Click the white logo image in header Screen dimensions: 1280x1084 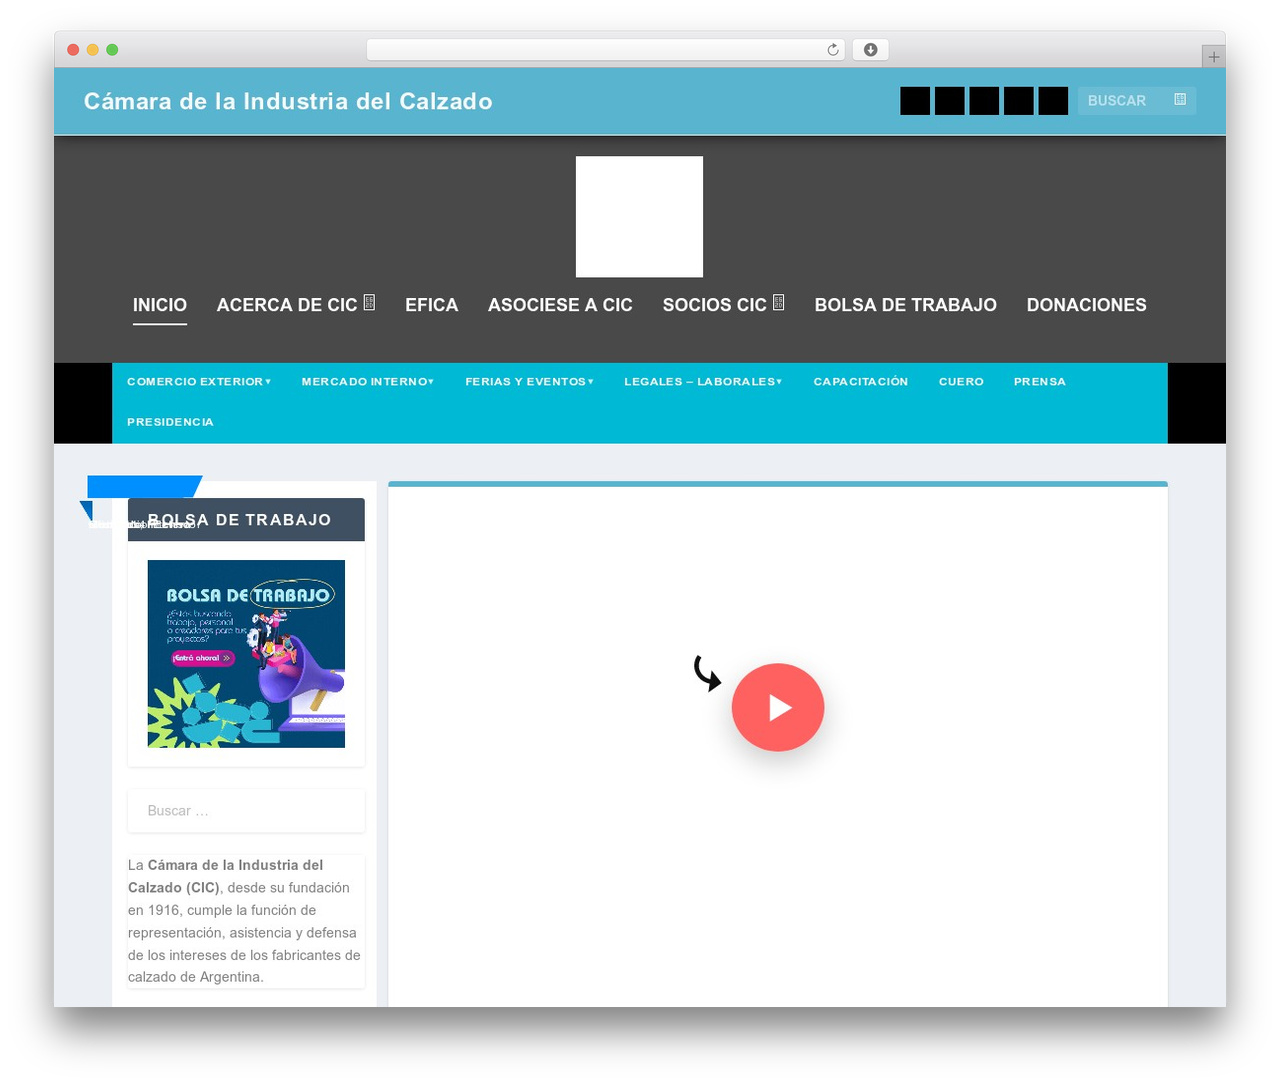click(x=639, y=216)
